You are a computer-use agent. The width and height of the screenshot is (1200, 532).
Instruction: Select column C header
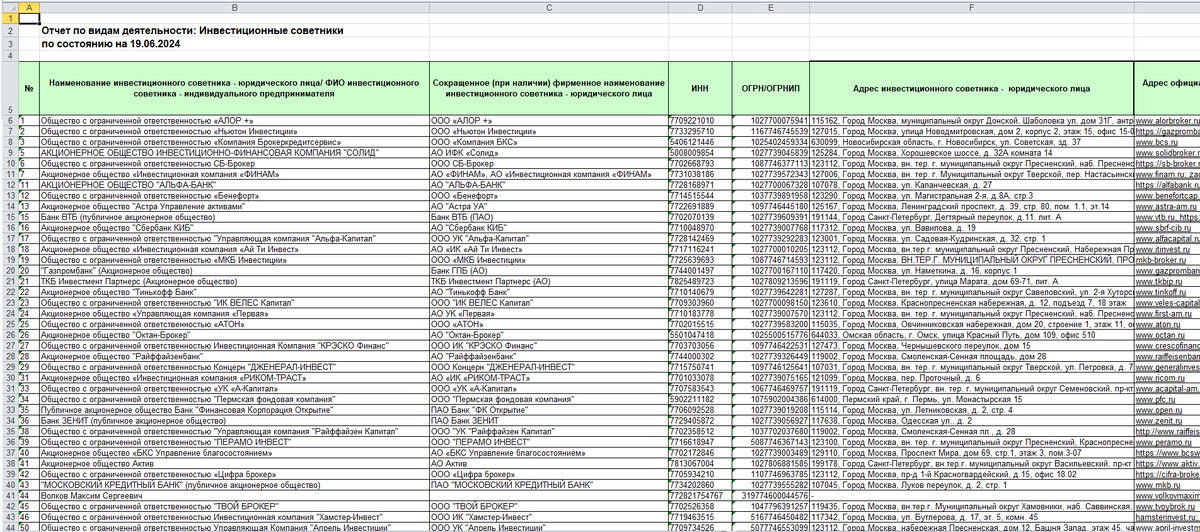547,8
